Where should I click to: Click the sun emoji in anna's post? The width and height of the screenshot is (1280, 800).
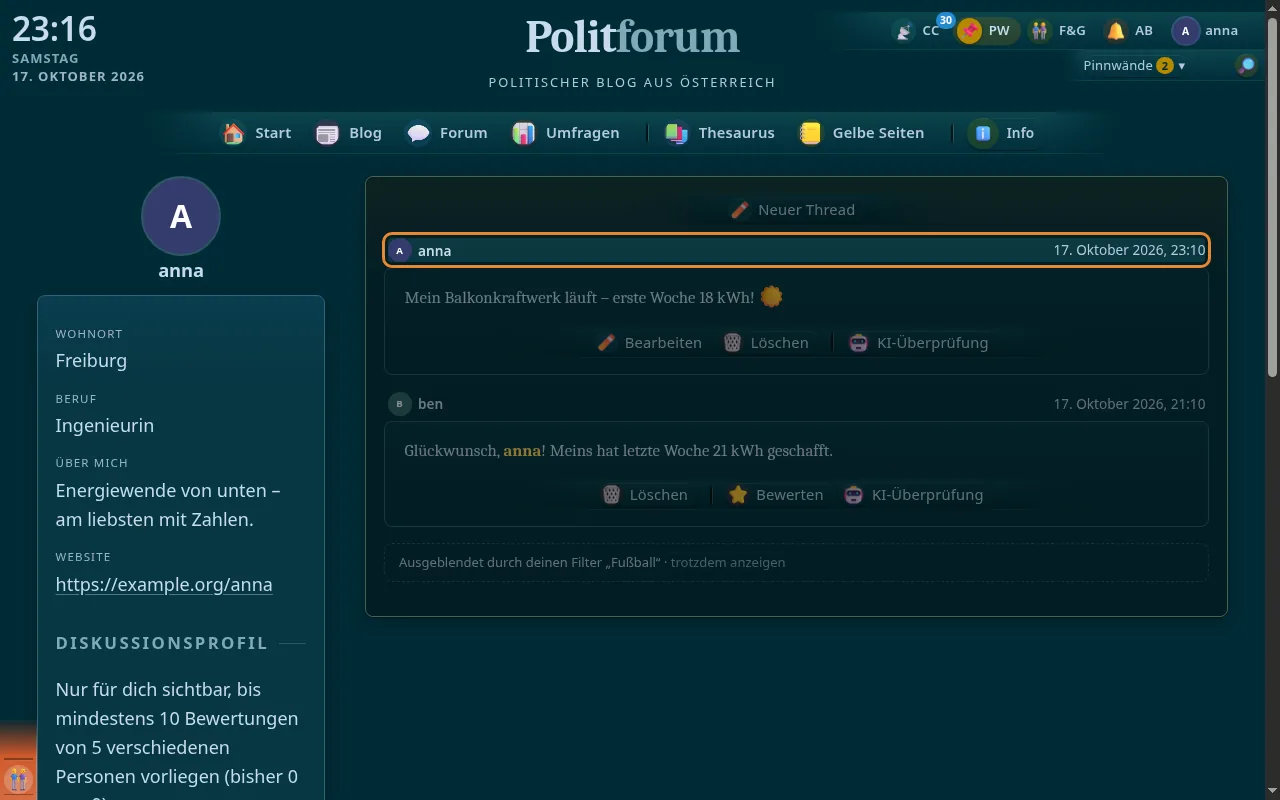click(771, 297)
